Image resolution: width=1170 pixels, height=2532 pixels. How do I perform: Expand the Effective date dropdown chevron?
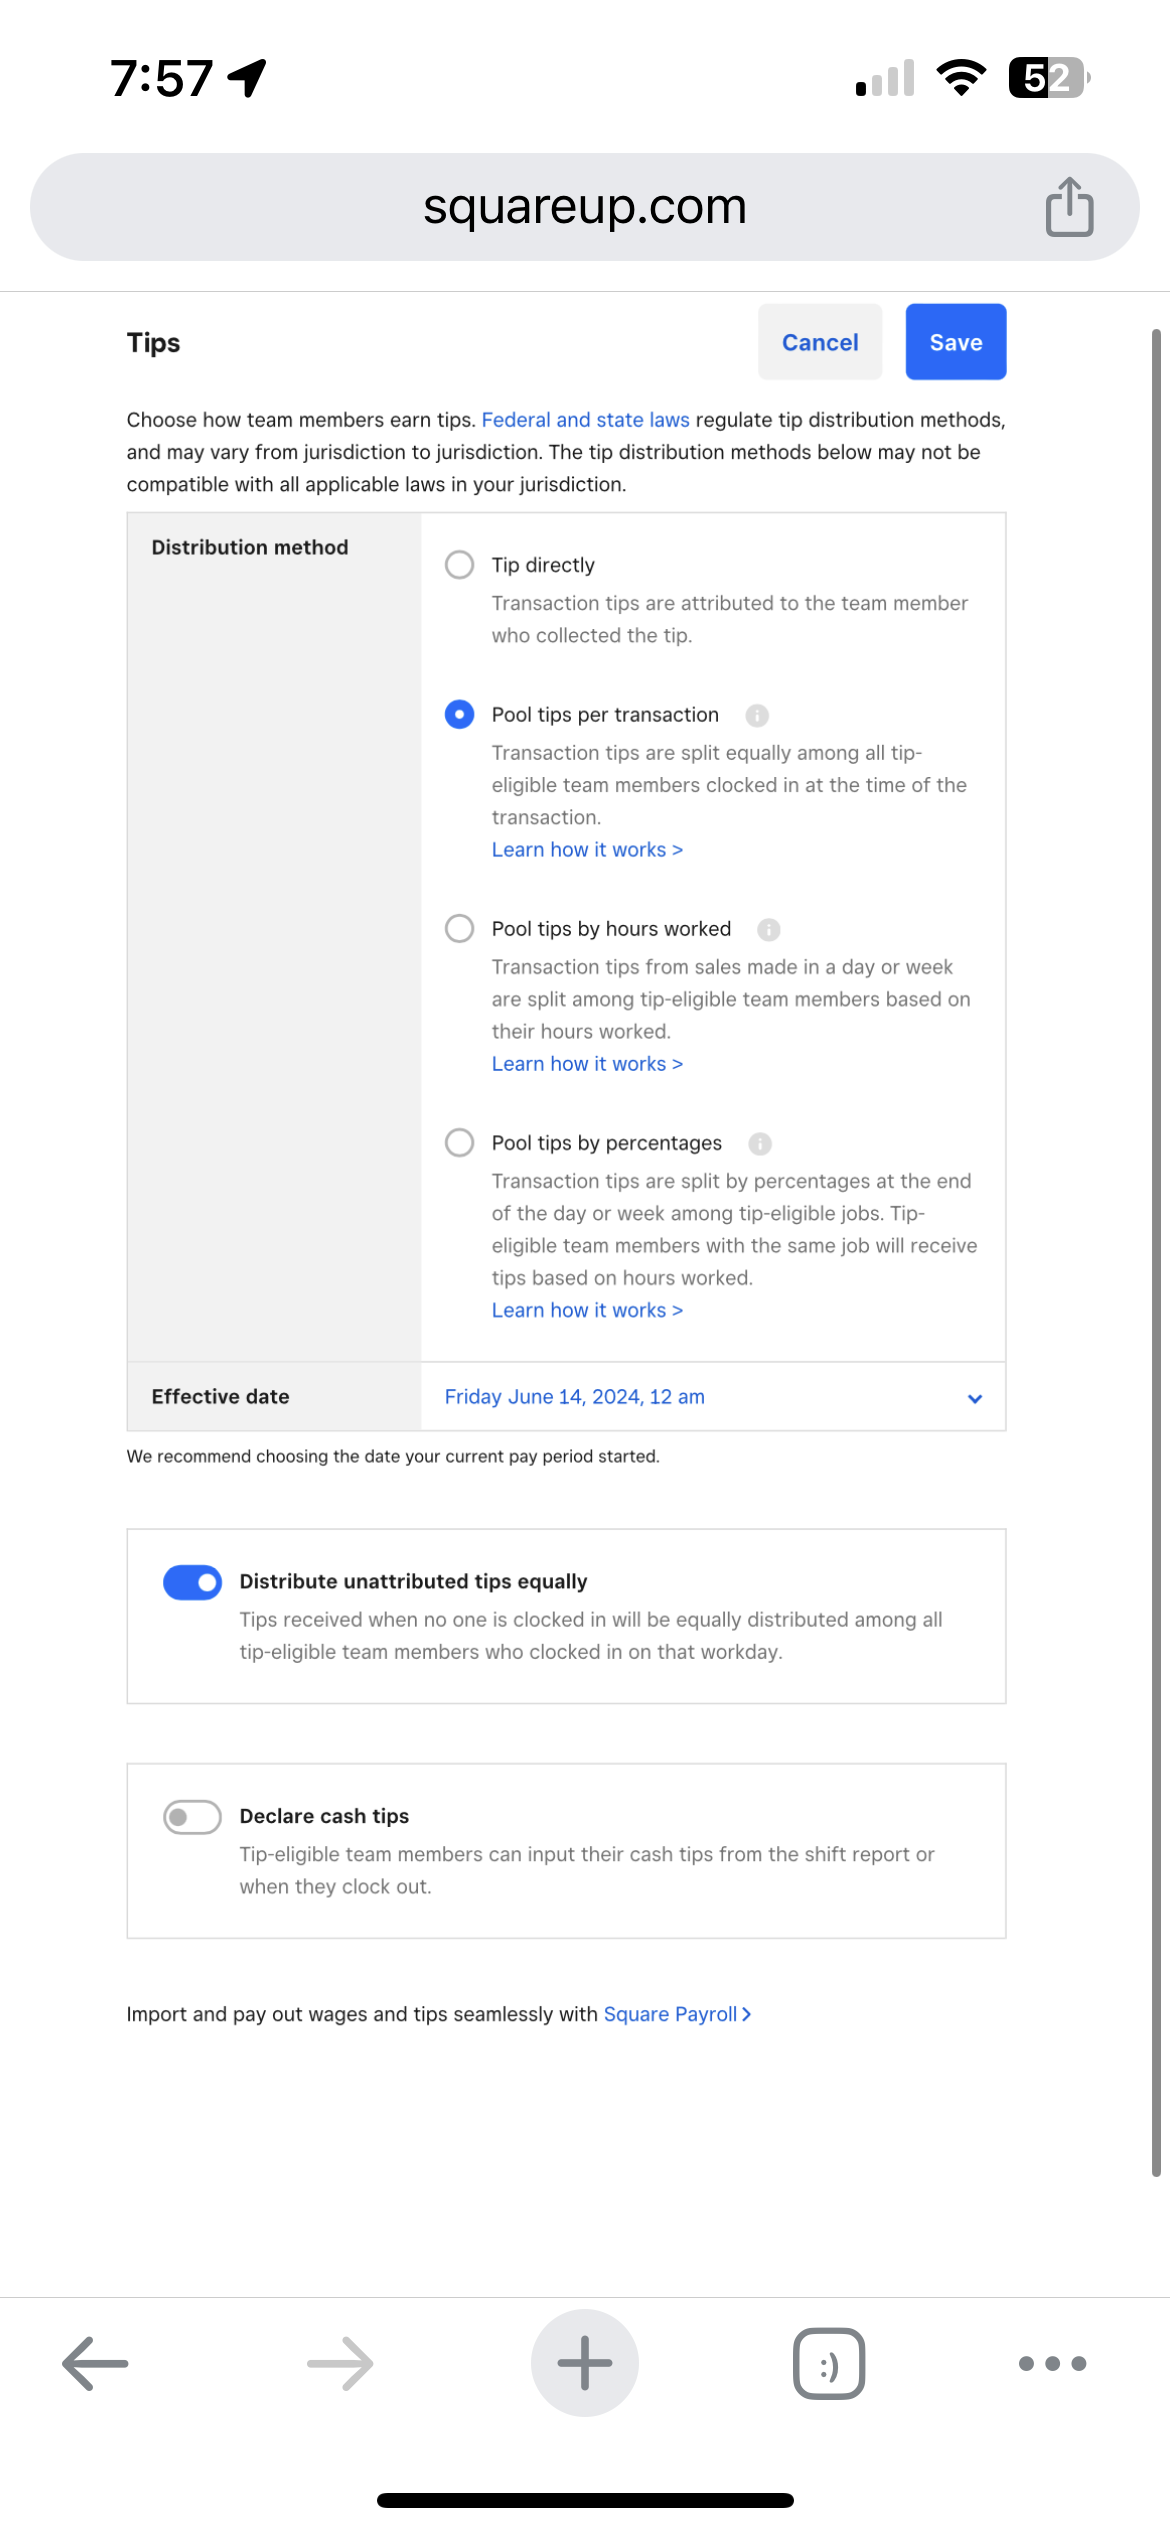(975, 1398)
